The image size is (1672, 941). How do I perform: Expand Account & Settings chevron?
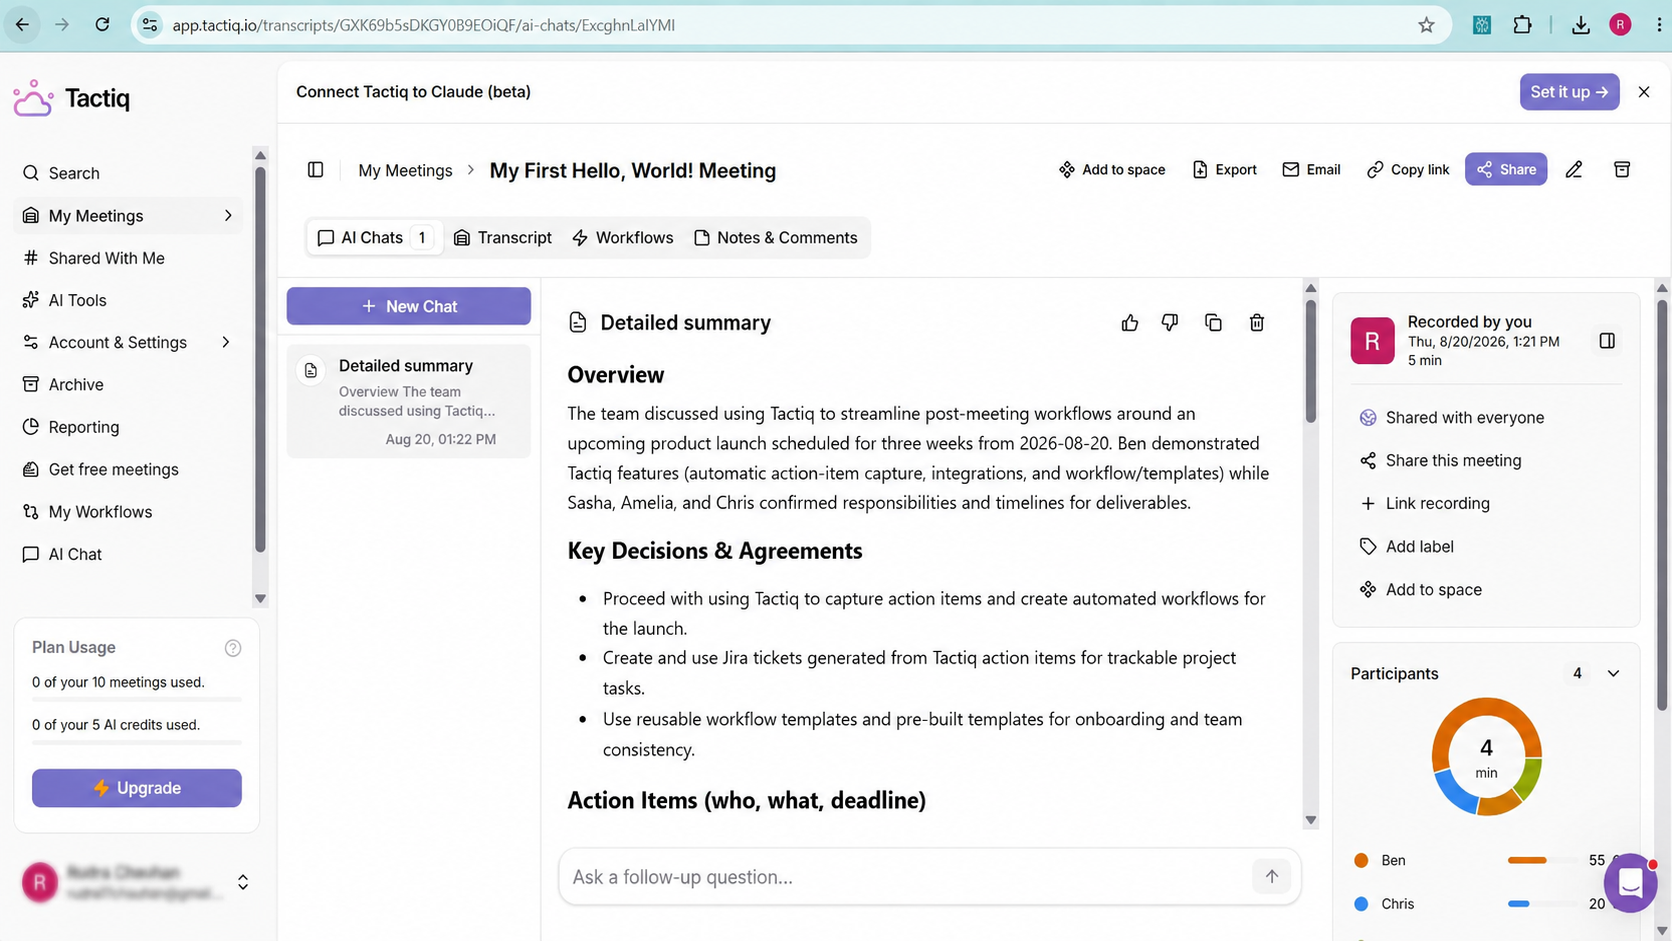pyautogui.click(x=226, y=342)
